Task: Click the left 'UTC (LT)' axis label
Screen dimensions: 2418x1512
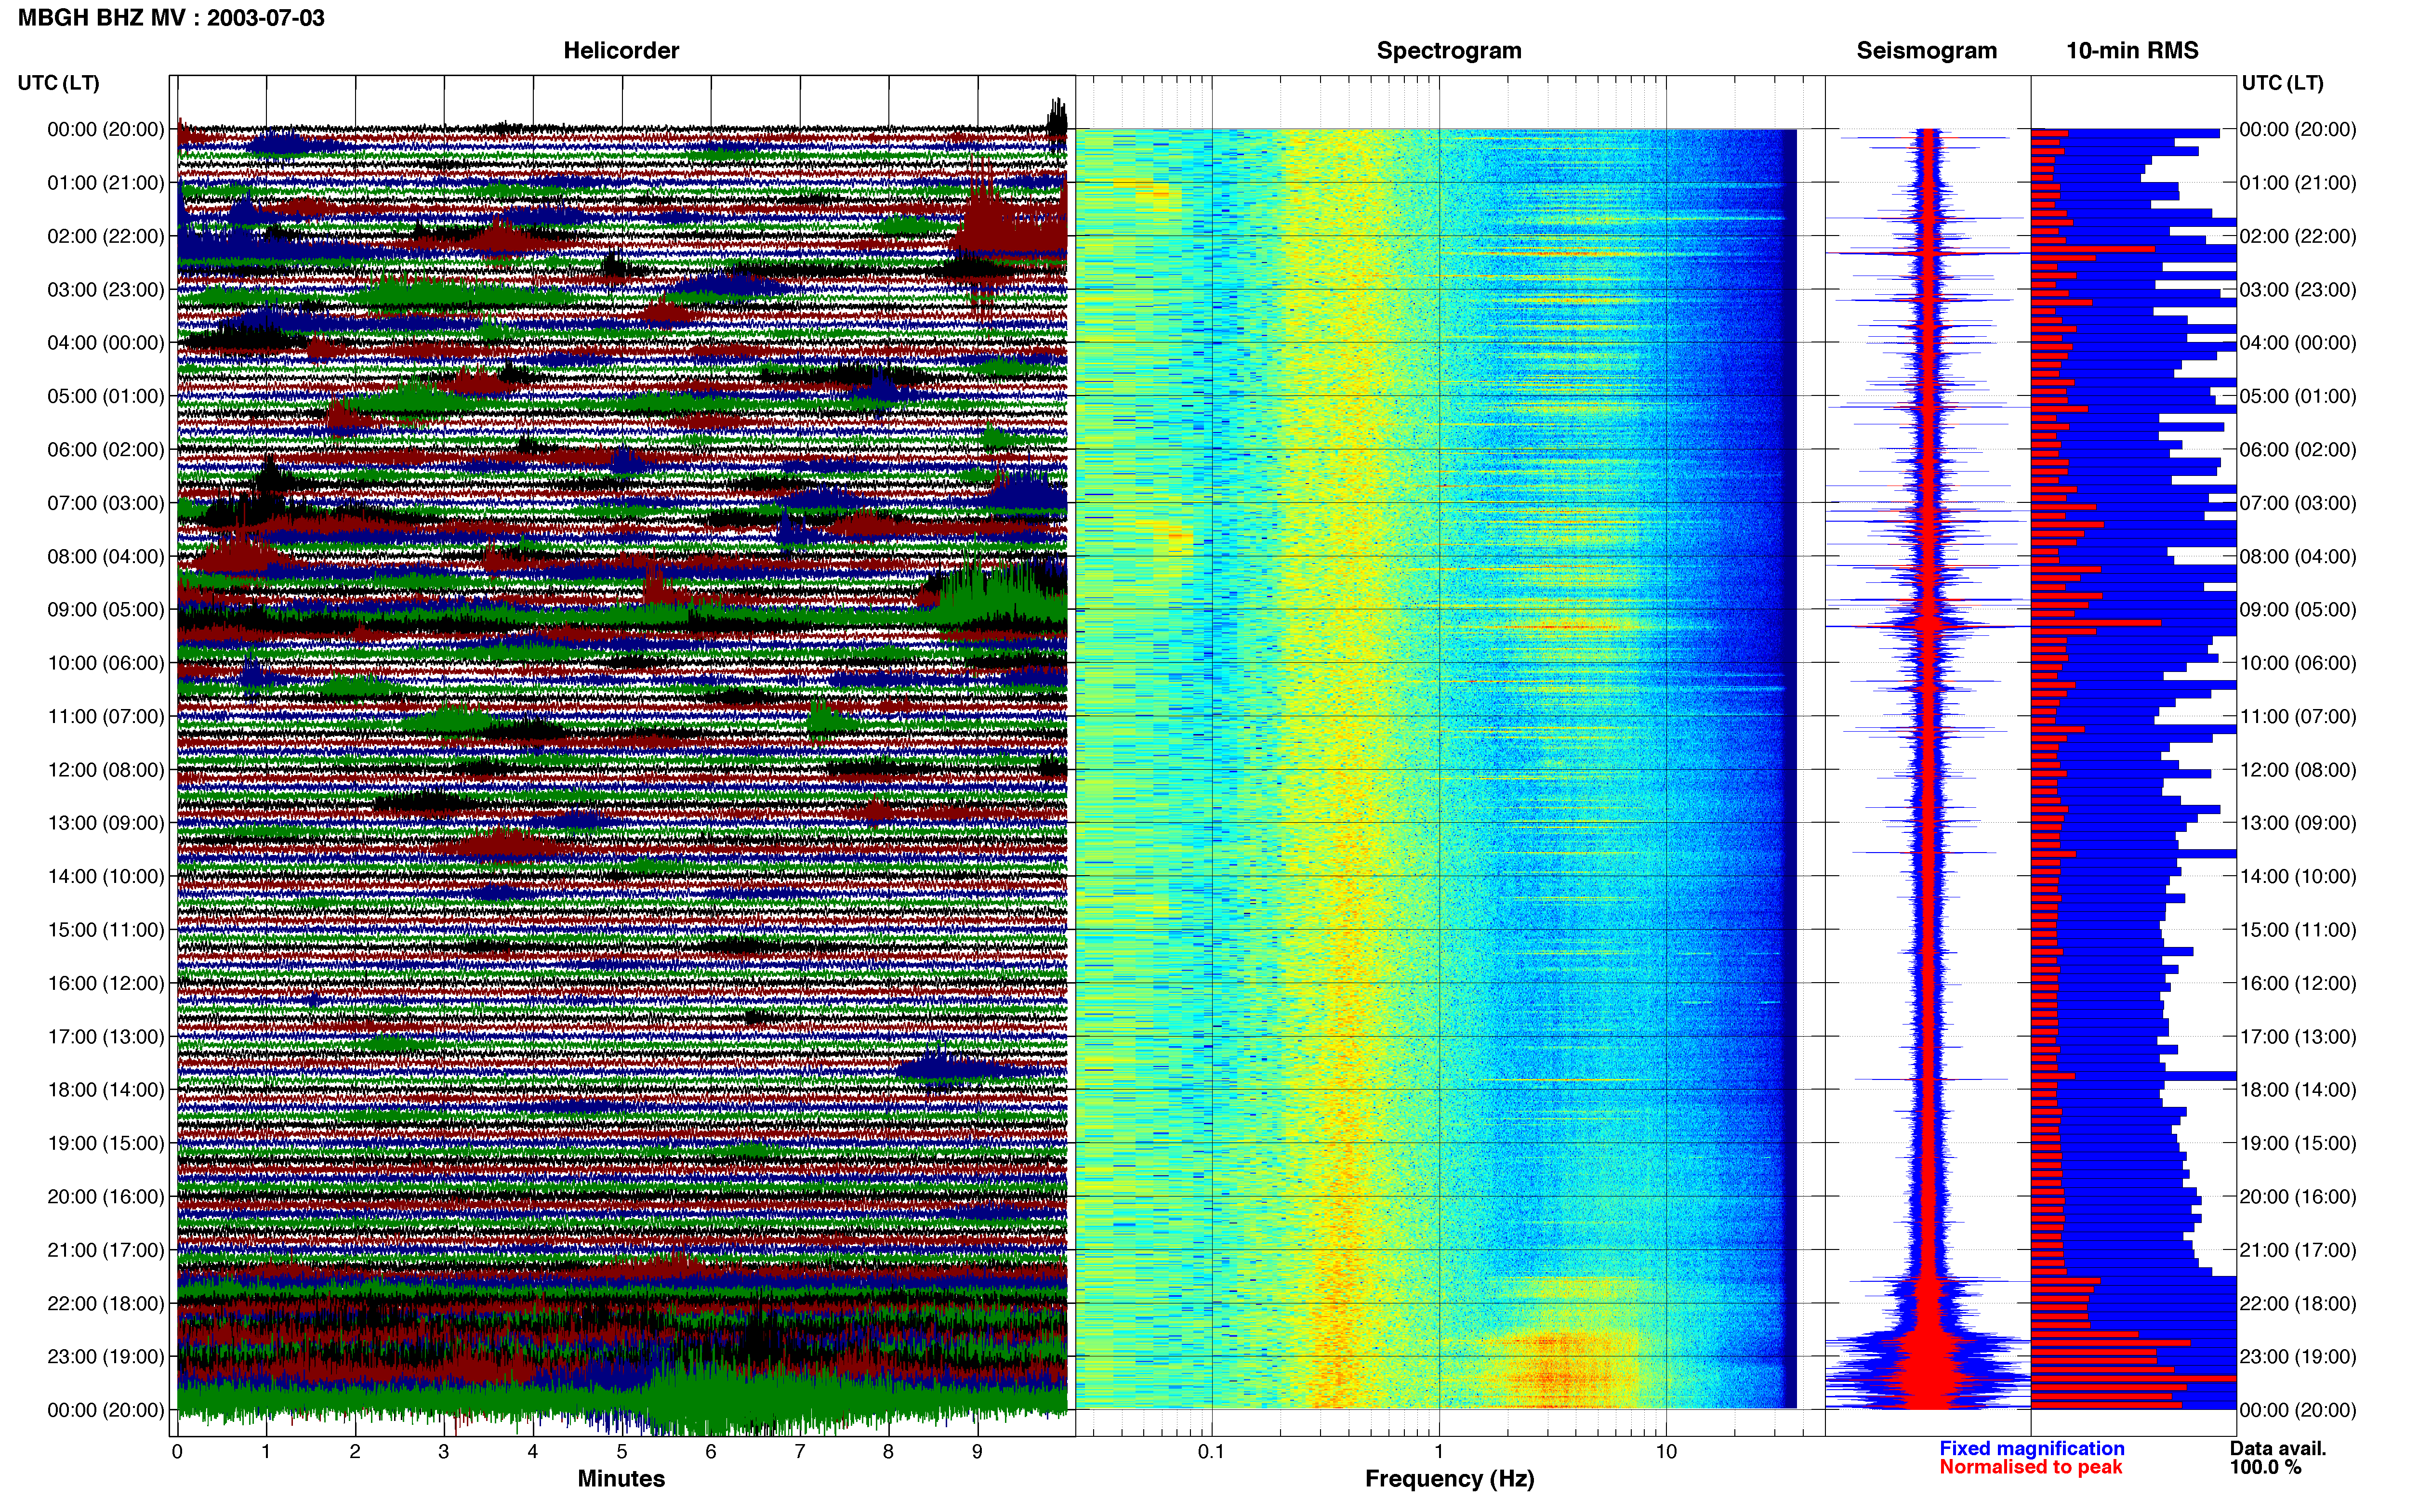Action: (58, 83)
